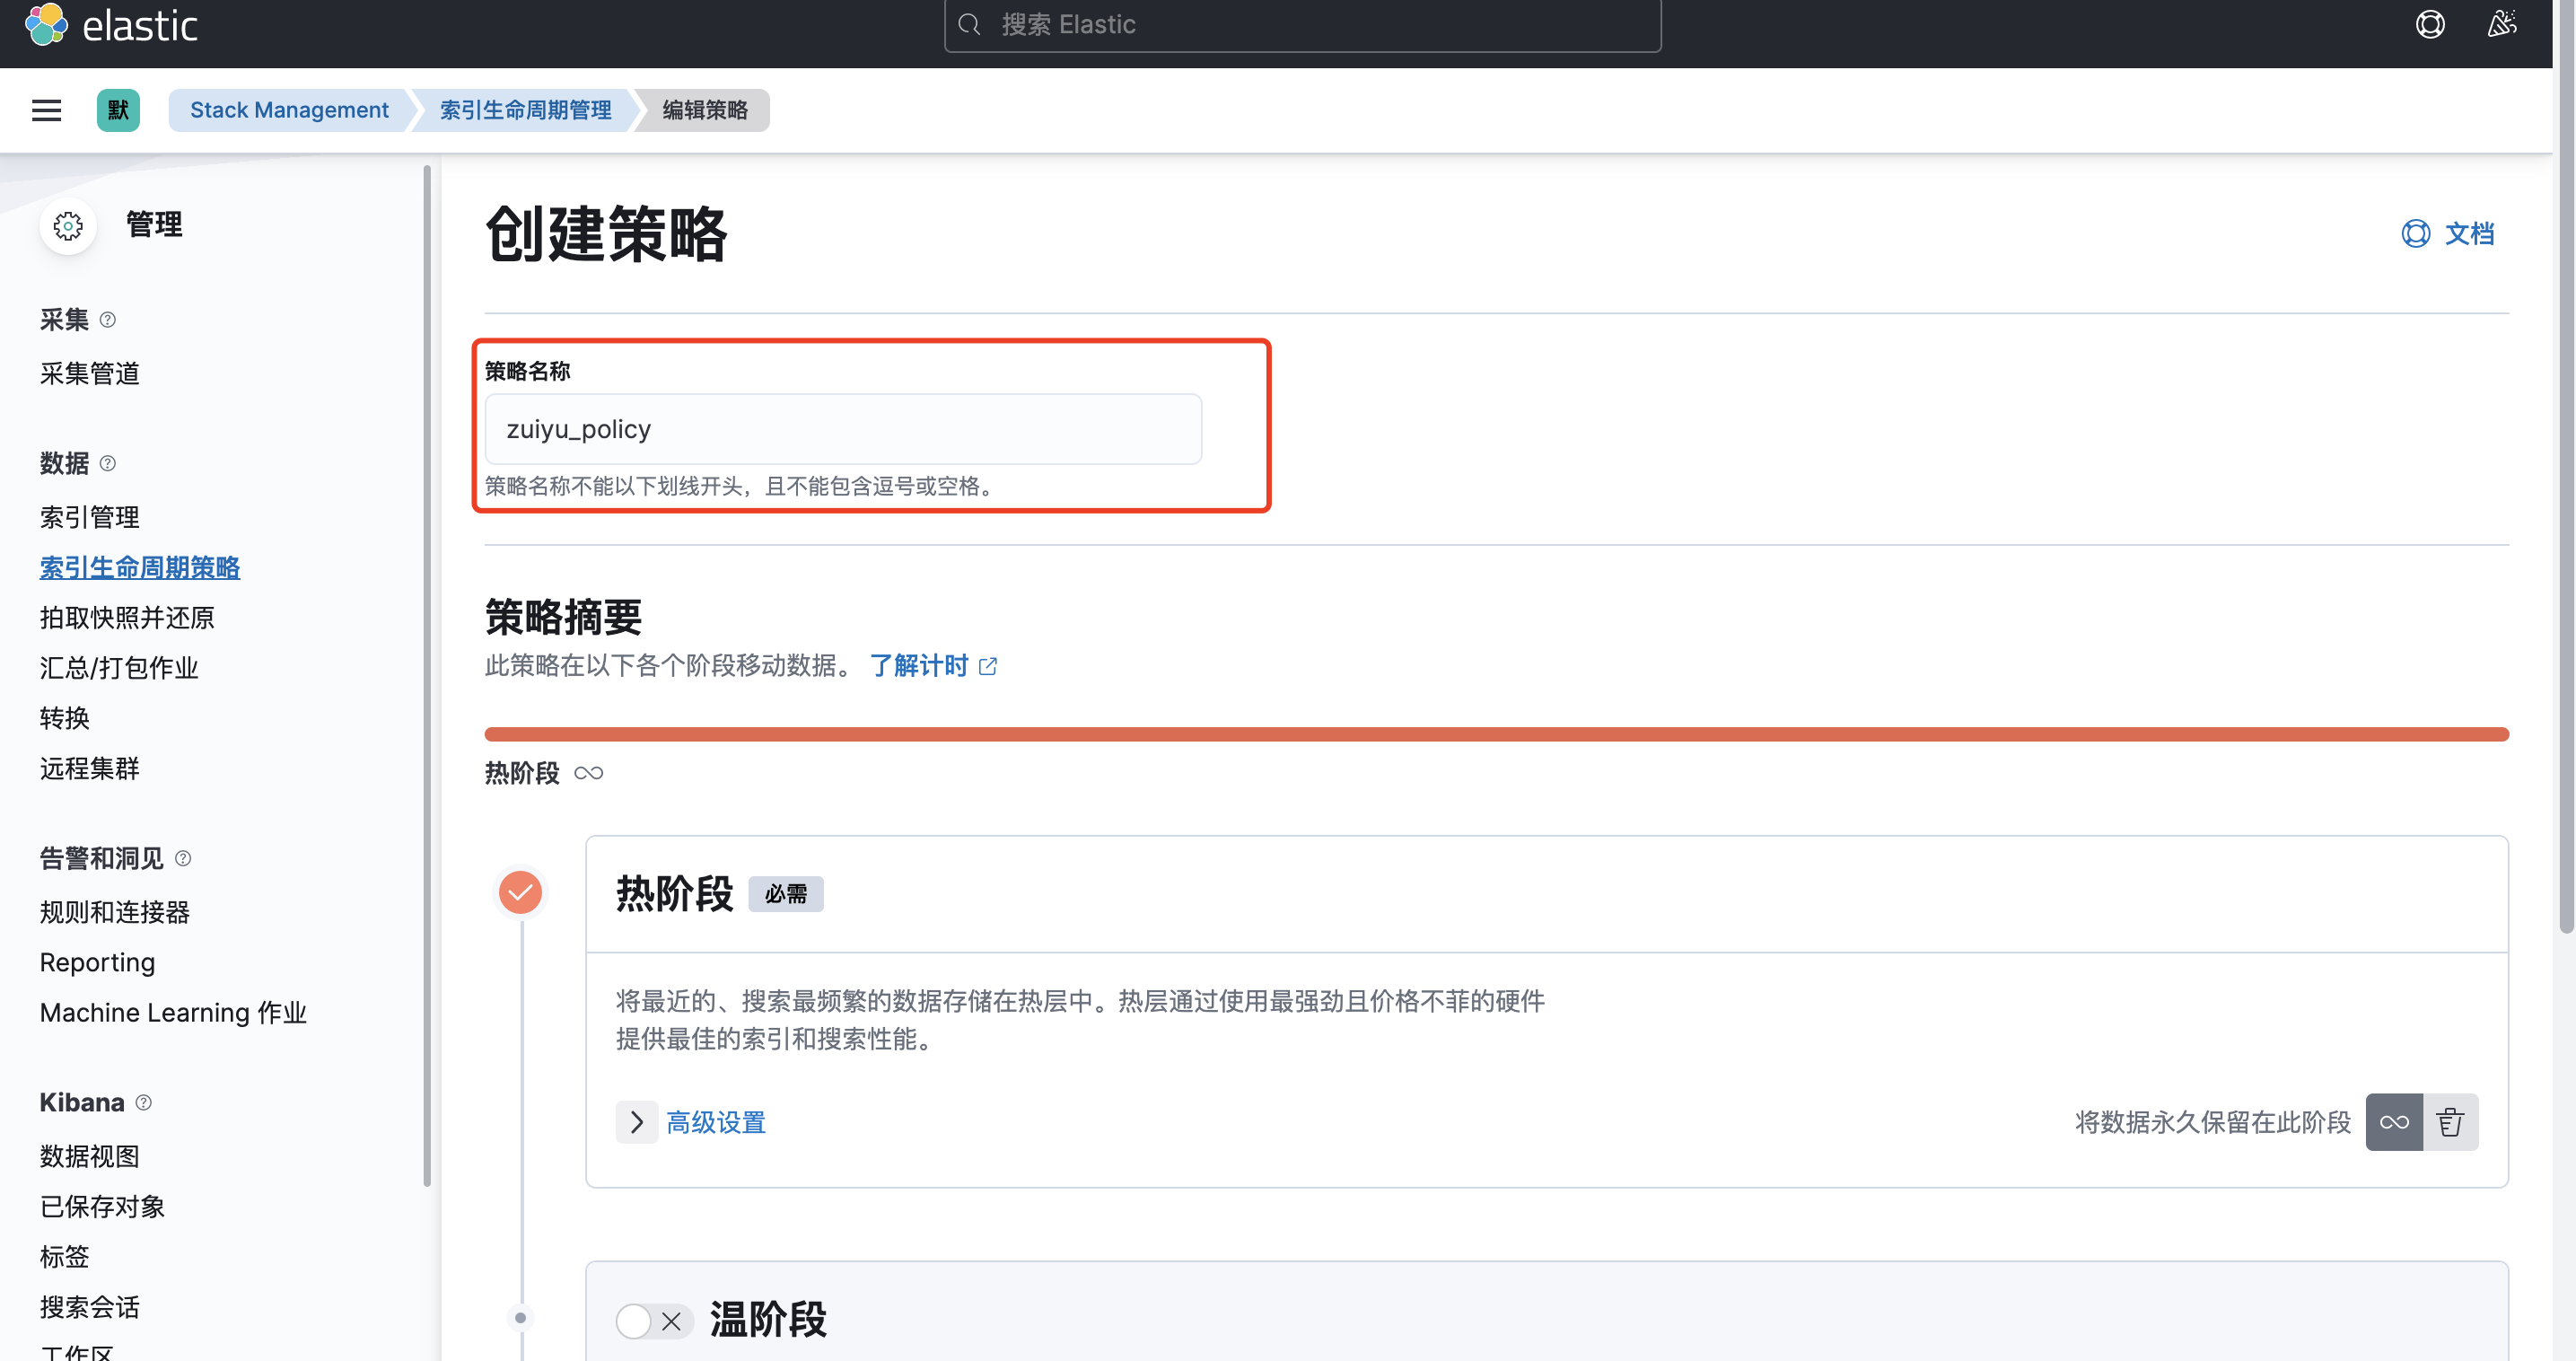Viewport: 2576px width, 1361px height.
Task: Open 规则和连接器 in sidebar
Action: coord(115,913)
